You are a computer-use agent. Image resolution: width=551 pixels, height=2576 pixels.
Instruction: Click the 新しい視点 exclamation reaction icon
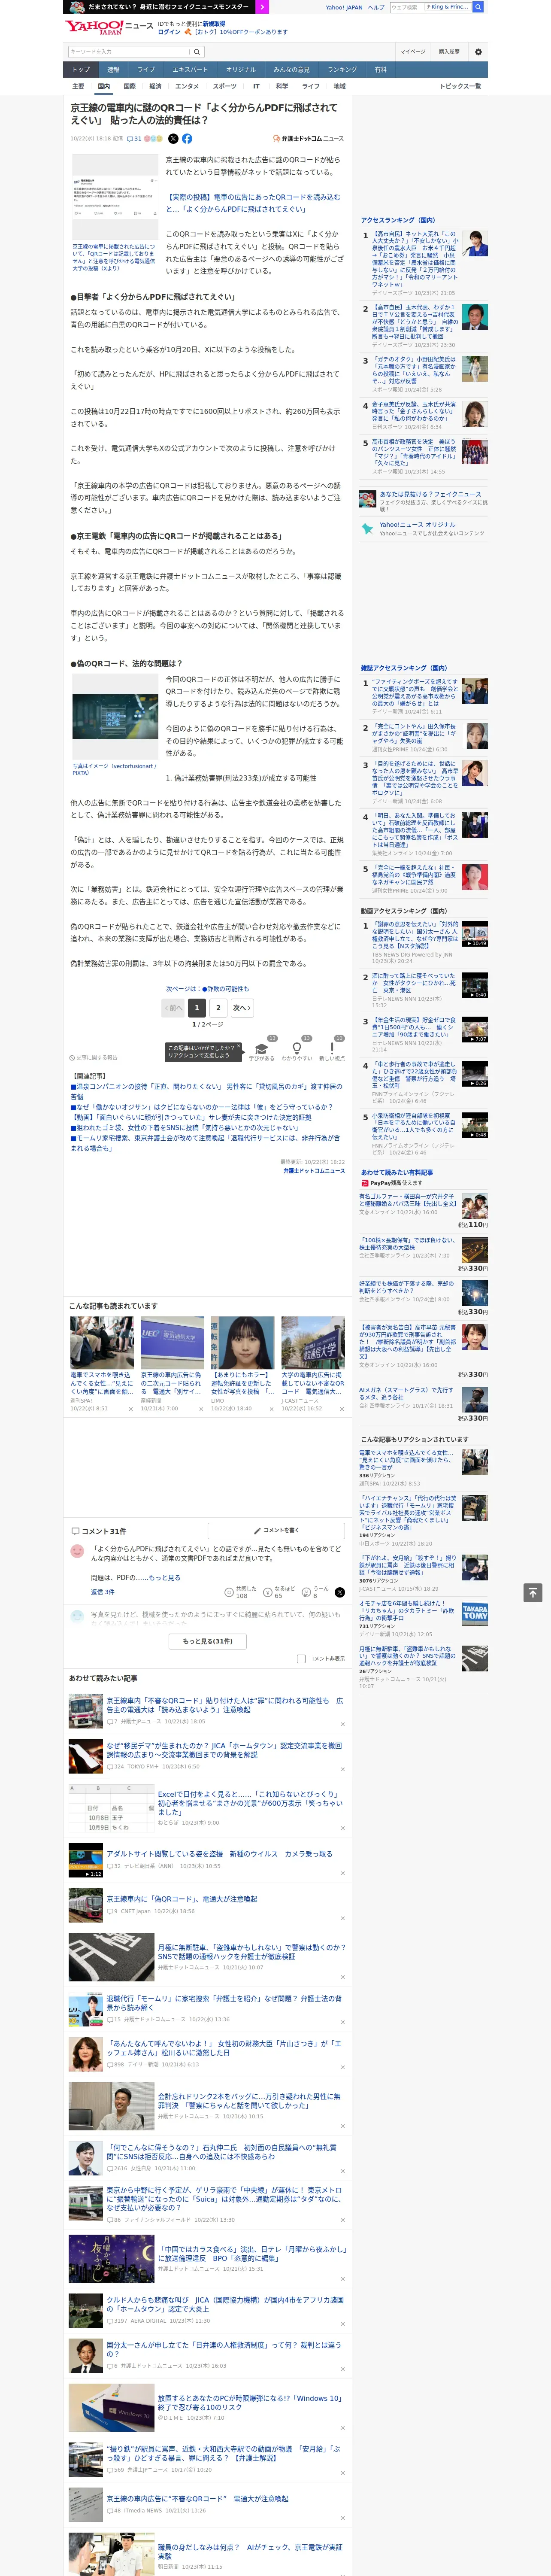tap(332, 1049)
